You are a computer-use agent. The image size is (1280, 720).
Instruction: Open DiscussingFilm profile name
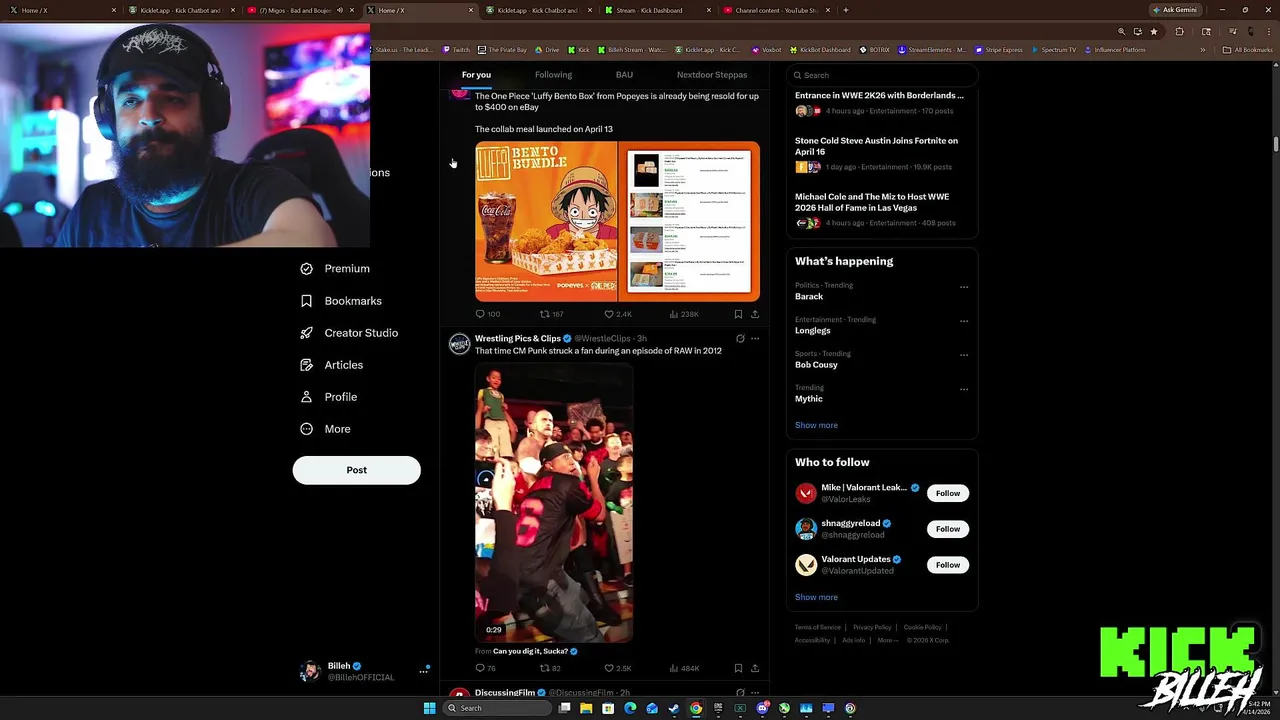(x=505, y=692)
